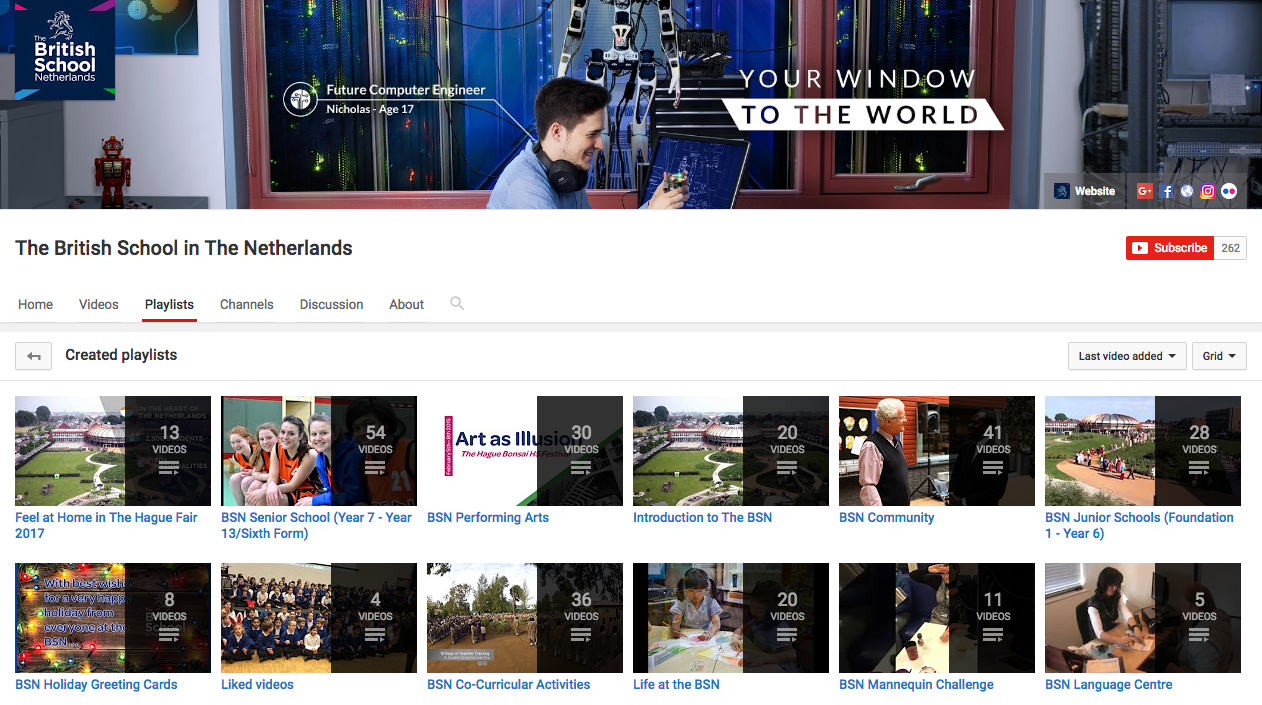Open the About tab
1262x705 pixels.
407,304
